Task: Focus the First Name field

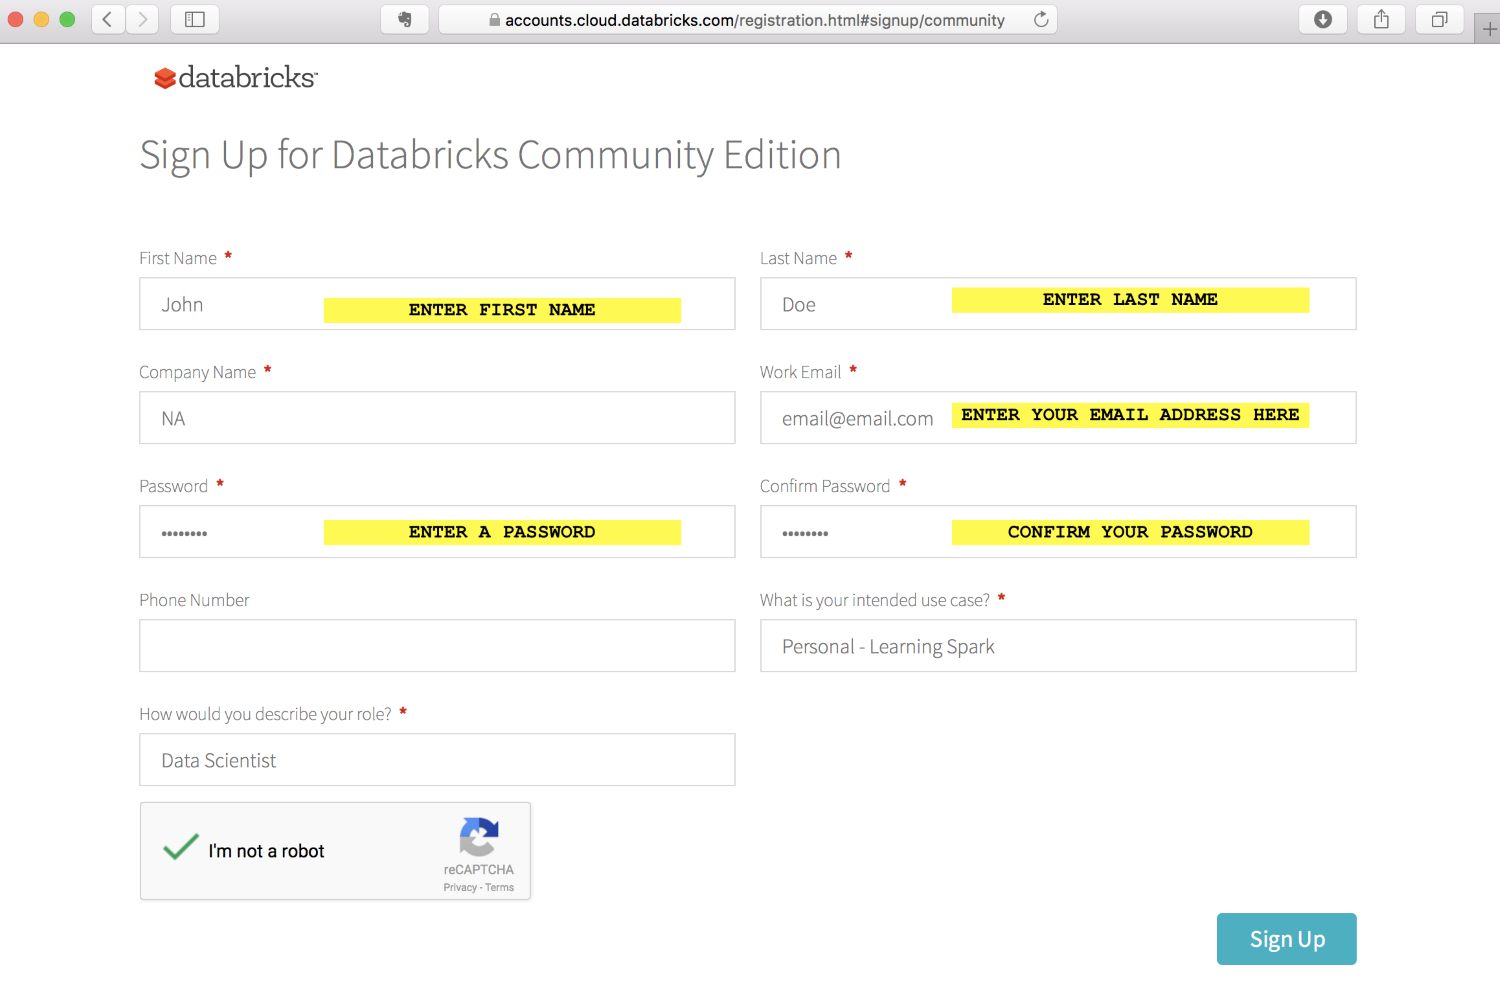Action: 437,304
